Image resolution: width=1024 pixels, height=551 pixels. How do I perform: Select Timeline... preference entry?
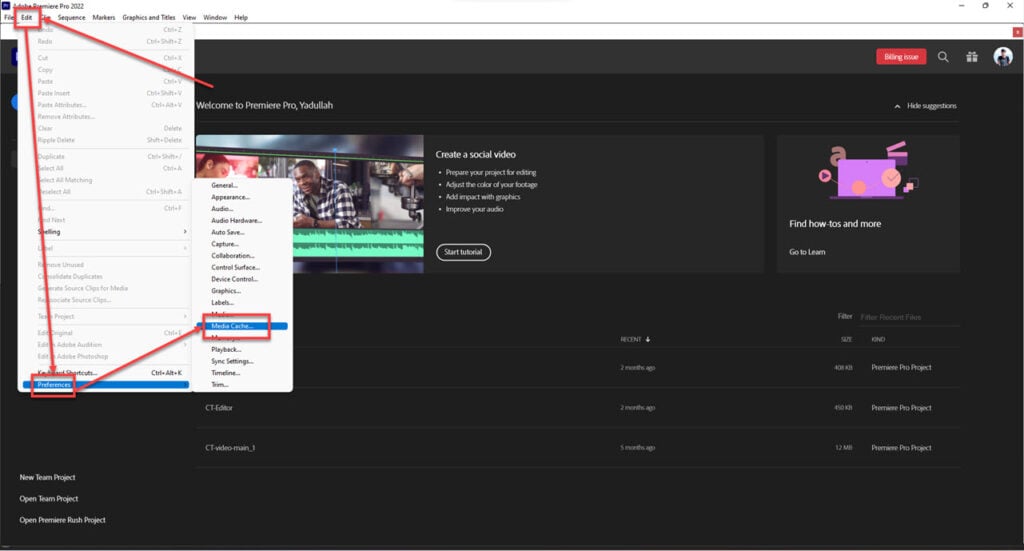click(225, 373)
